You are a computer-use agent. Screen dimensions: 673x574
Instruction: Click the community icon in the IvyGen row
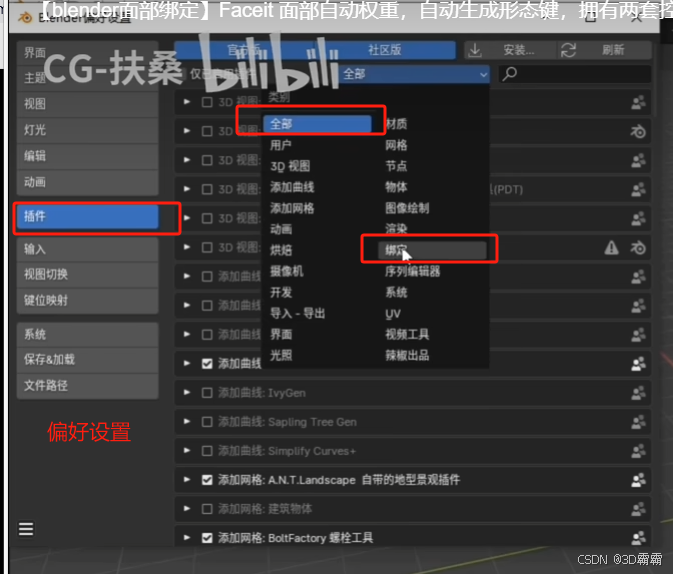(x=638, y=393)
